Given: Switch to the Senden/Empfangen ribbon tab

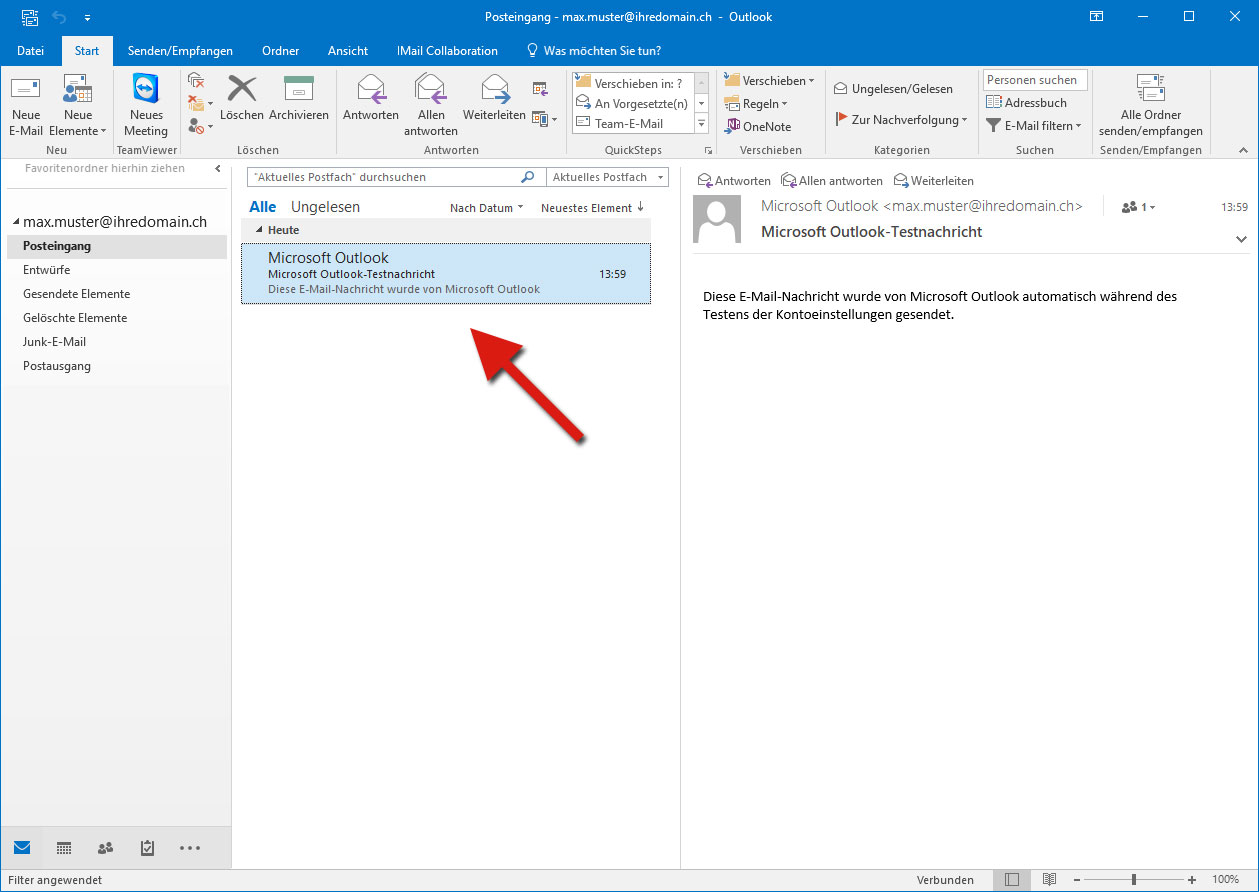Looking at the screenshot, I should pyautogui.click(x=180, y=51).
